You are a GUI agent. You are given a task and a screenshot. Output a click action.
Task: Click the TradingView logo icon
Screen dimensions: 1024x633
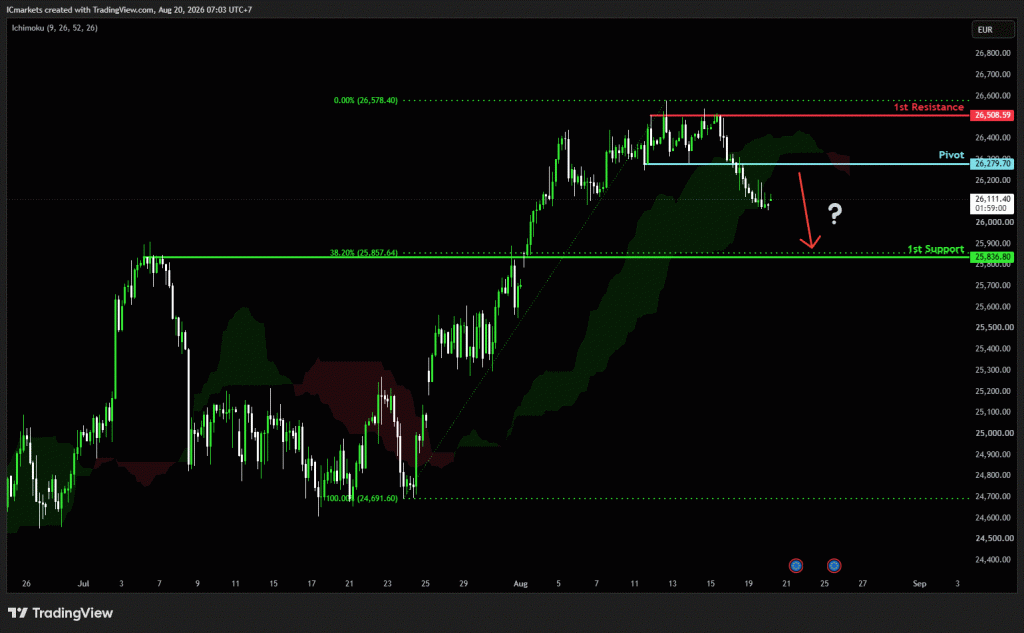tap(18, 613)
